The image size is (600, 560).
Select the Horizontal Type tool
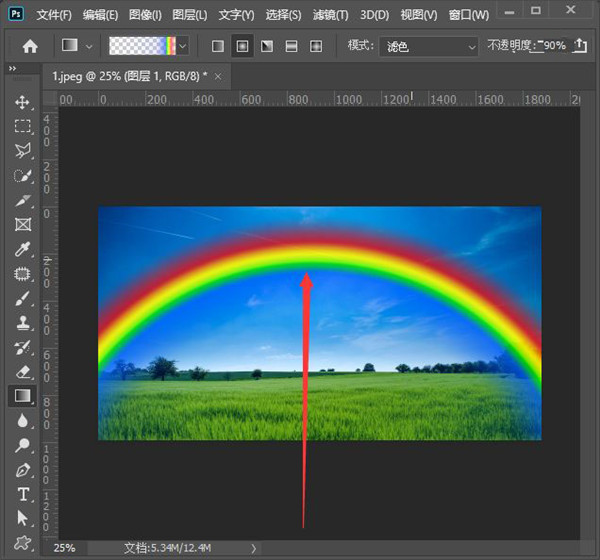tap(22, 495)
